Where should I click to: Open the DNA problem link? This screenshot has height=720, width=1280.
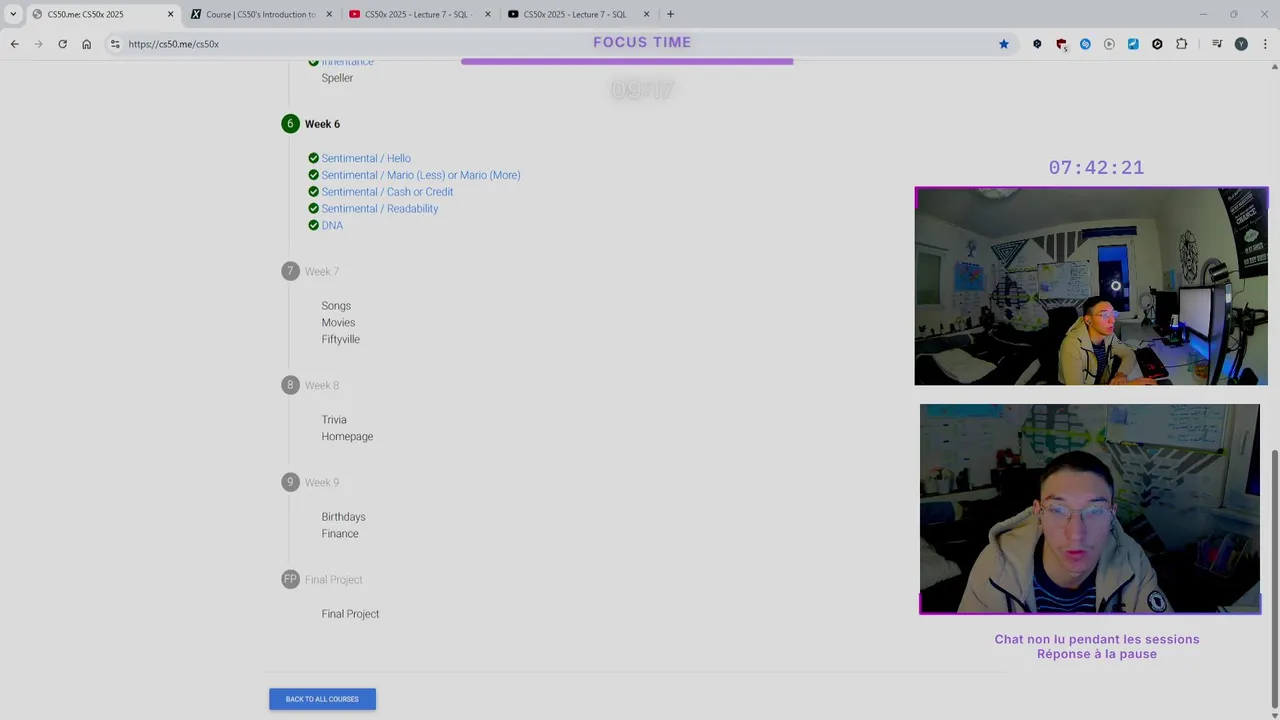coord(332,225)
